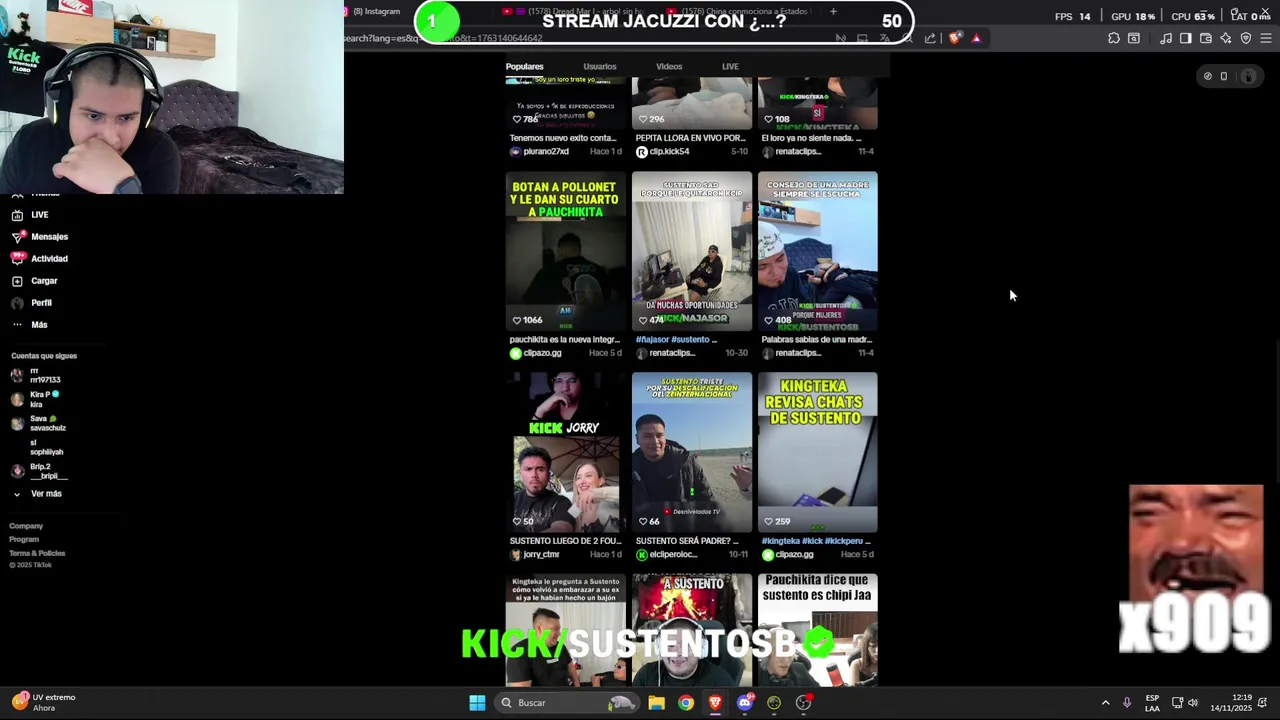
Task: Click the #kingteka #kick #kickperu caption
Action: [816, 541]
